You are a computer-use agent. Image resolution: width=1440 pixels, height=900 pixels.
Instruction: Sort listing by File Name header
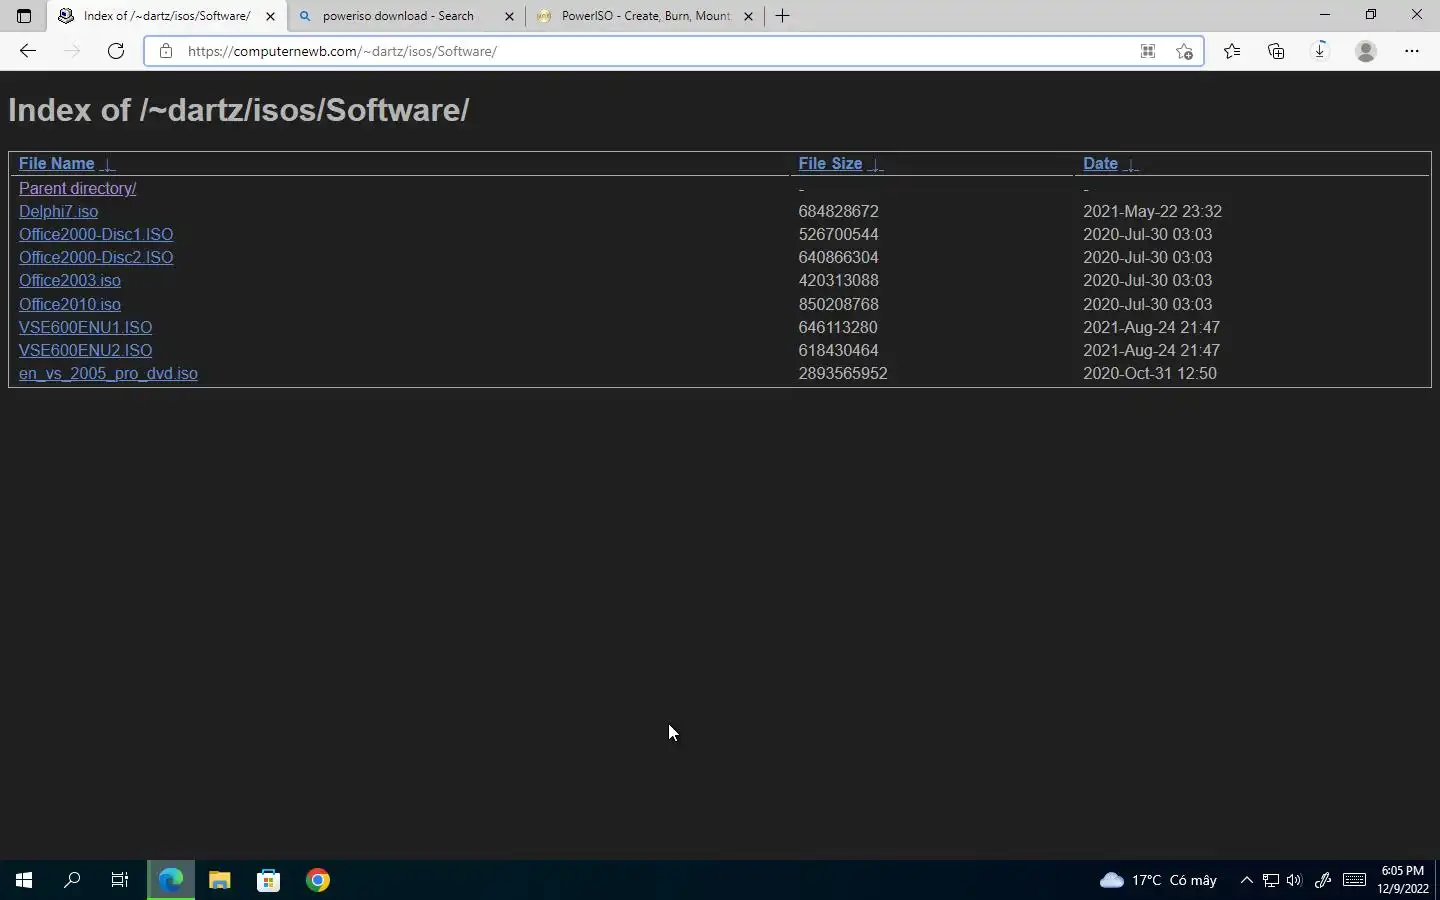(56, 164)
